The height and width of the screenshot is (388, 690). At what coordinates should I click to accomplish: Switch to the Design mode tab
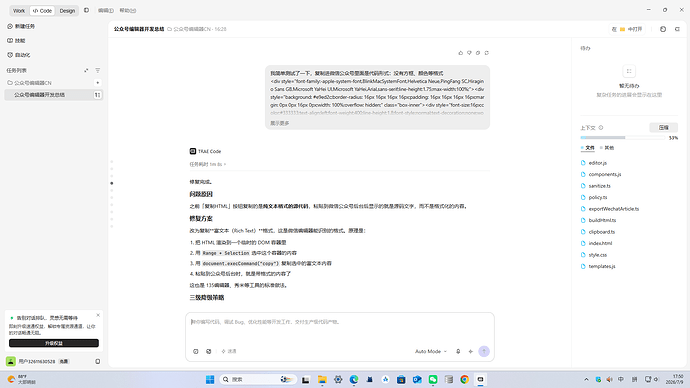[x=67, y=11]
